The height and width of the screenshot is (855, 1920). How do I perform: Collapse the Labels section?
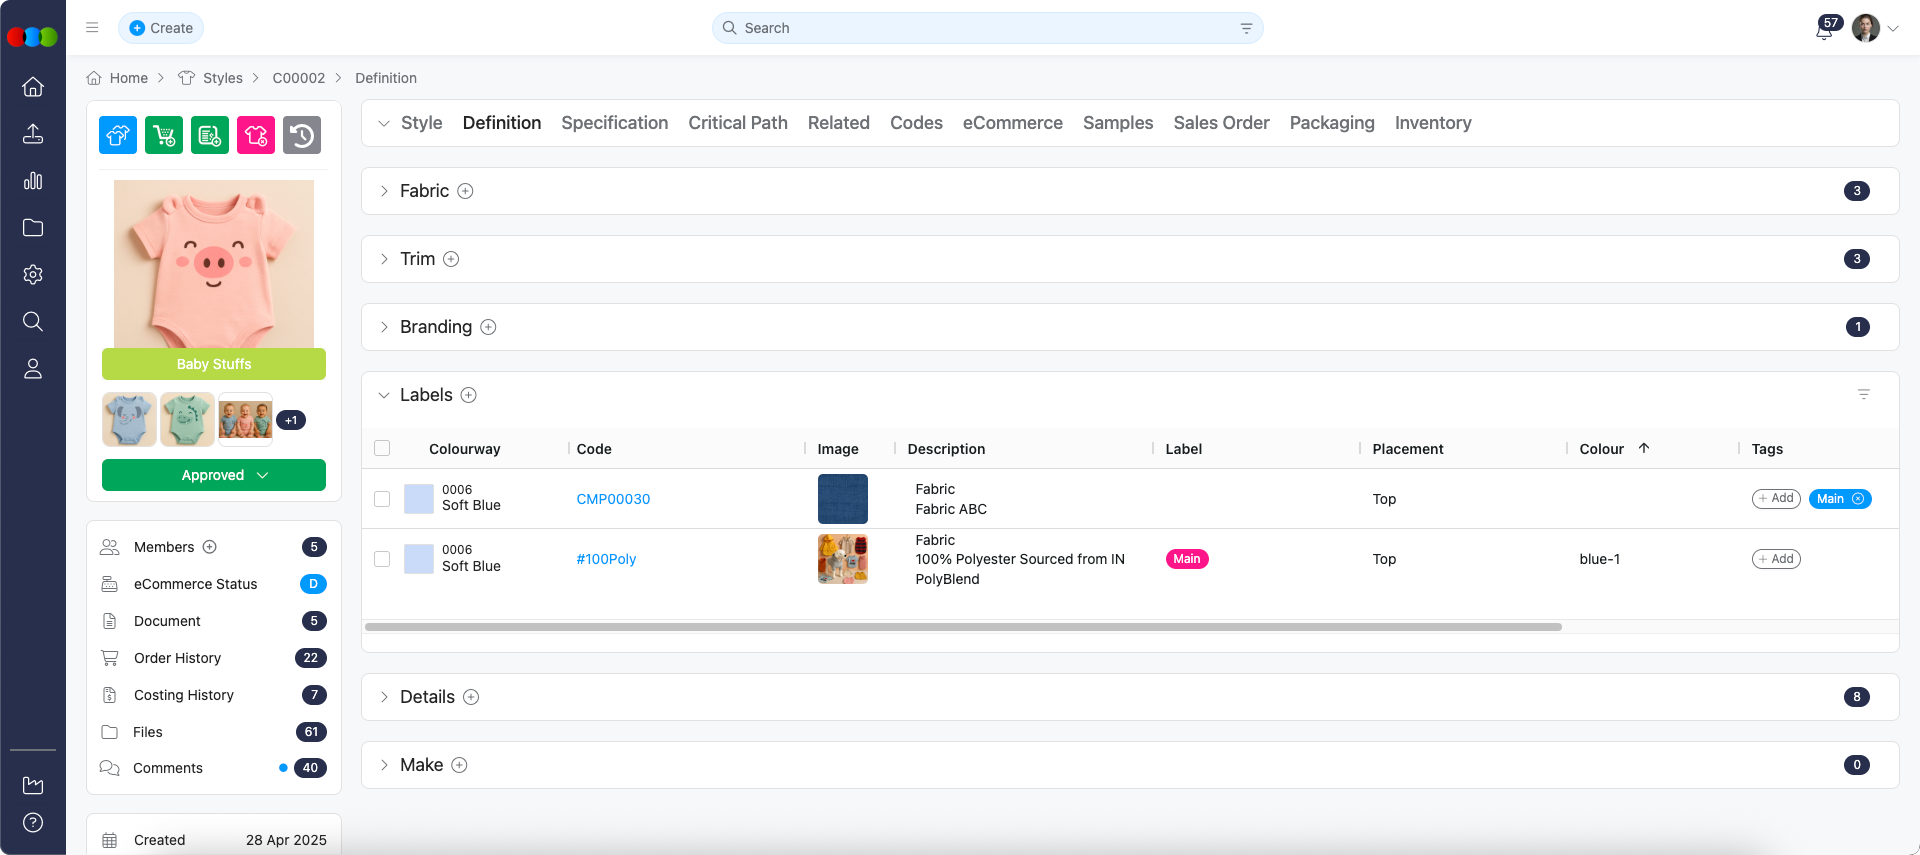pos(384,395)
